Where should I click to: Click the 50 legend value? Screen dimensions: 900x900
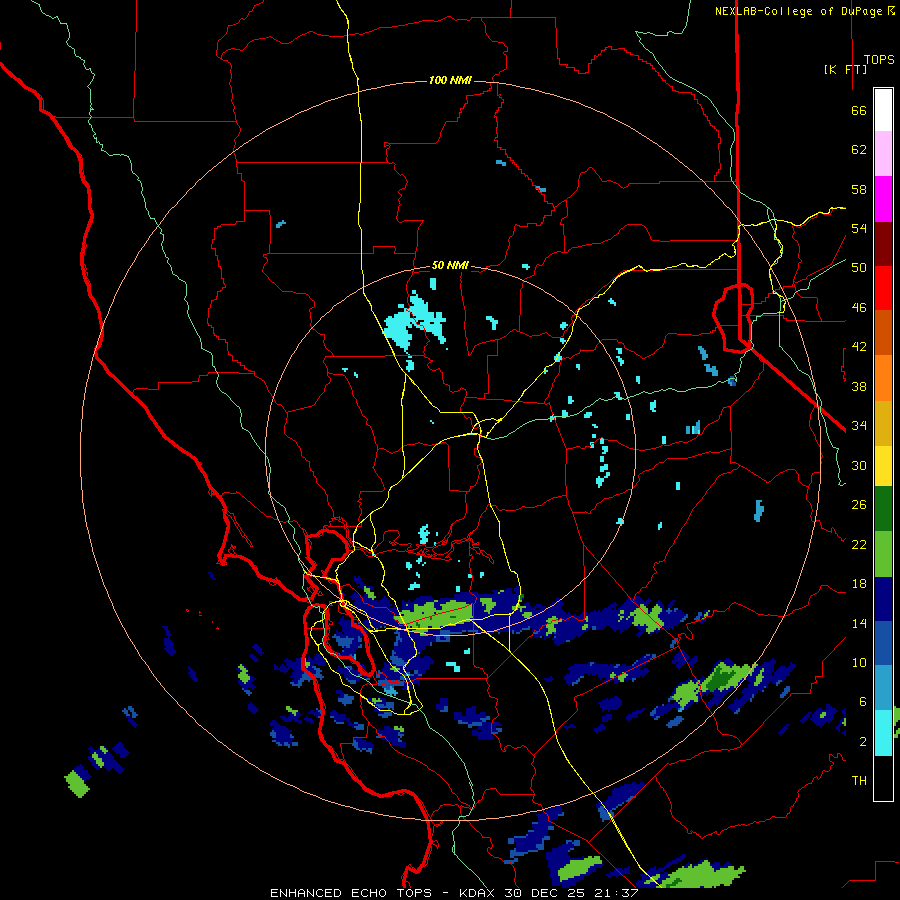(859, 268)
